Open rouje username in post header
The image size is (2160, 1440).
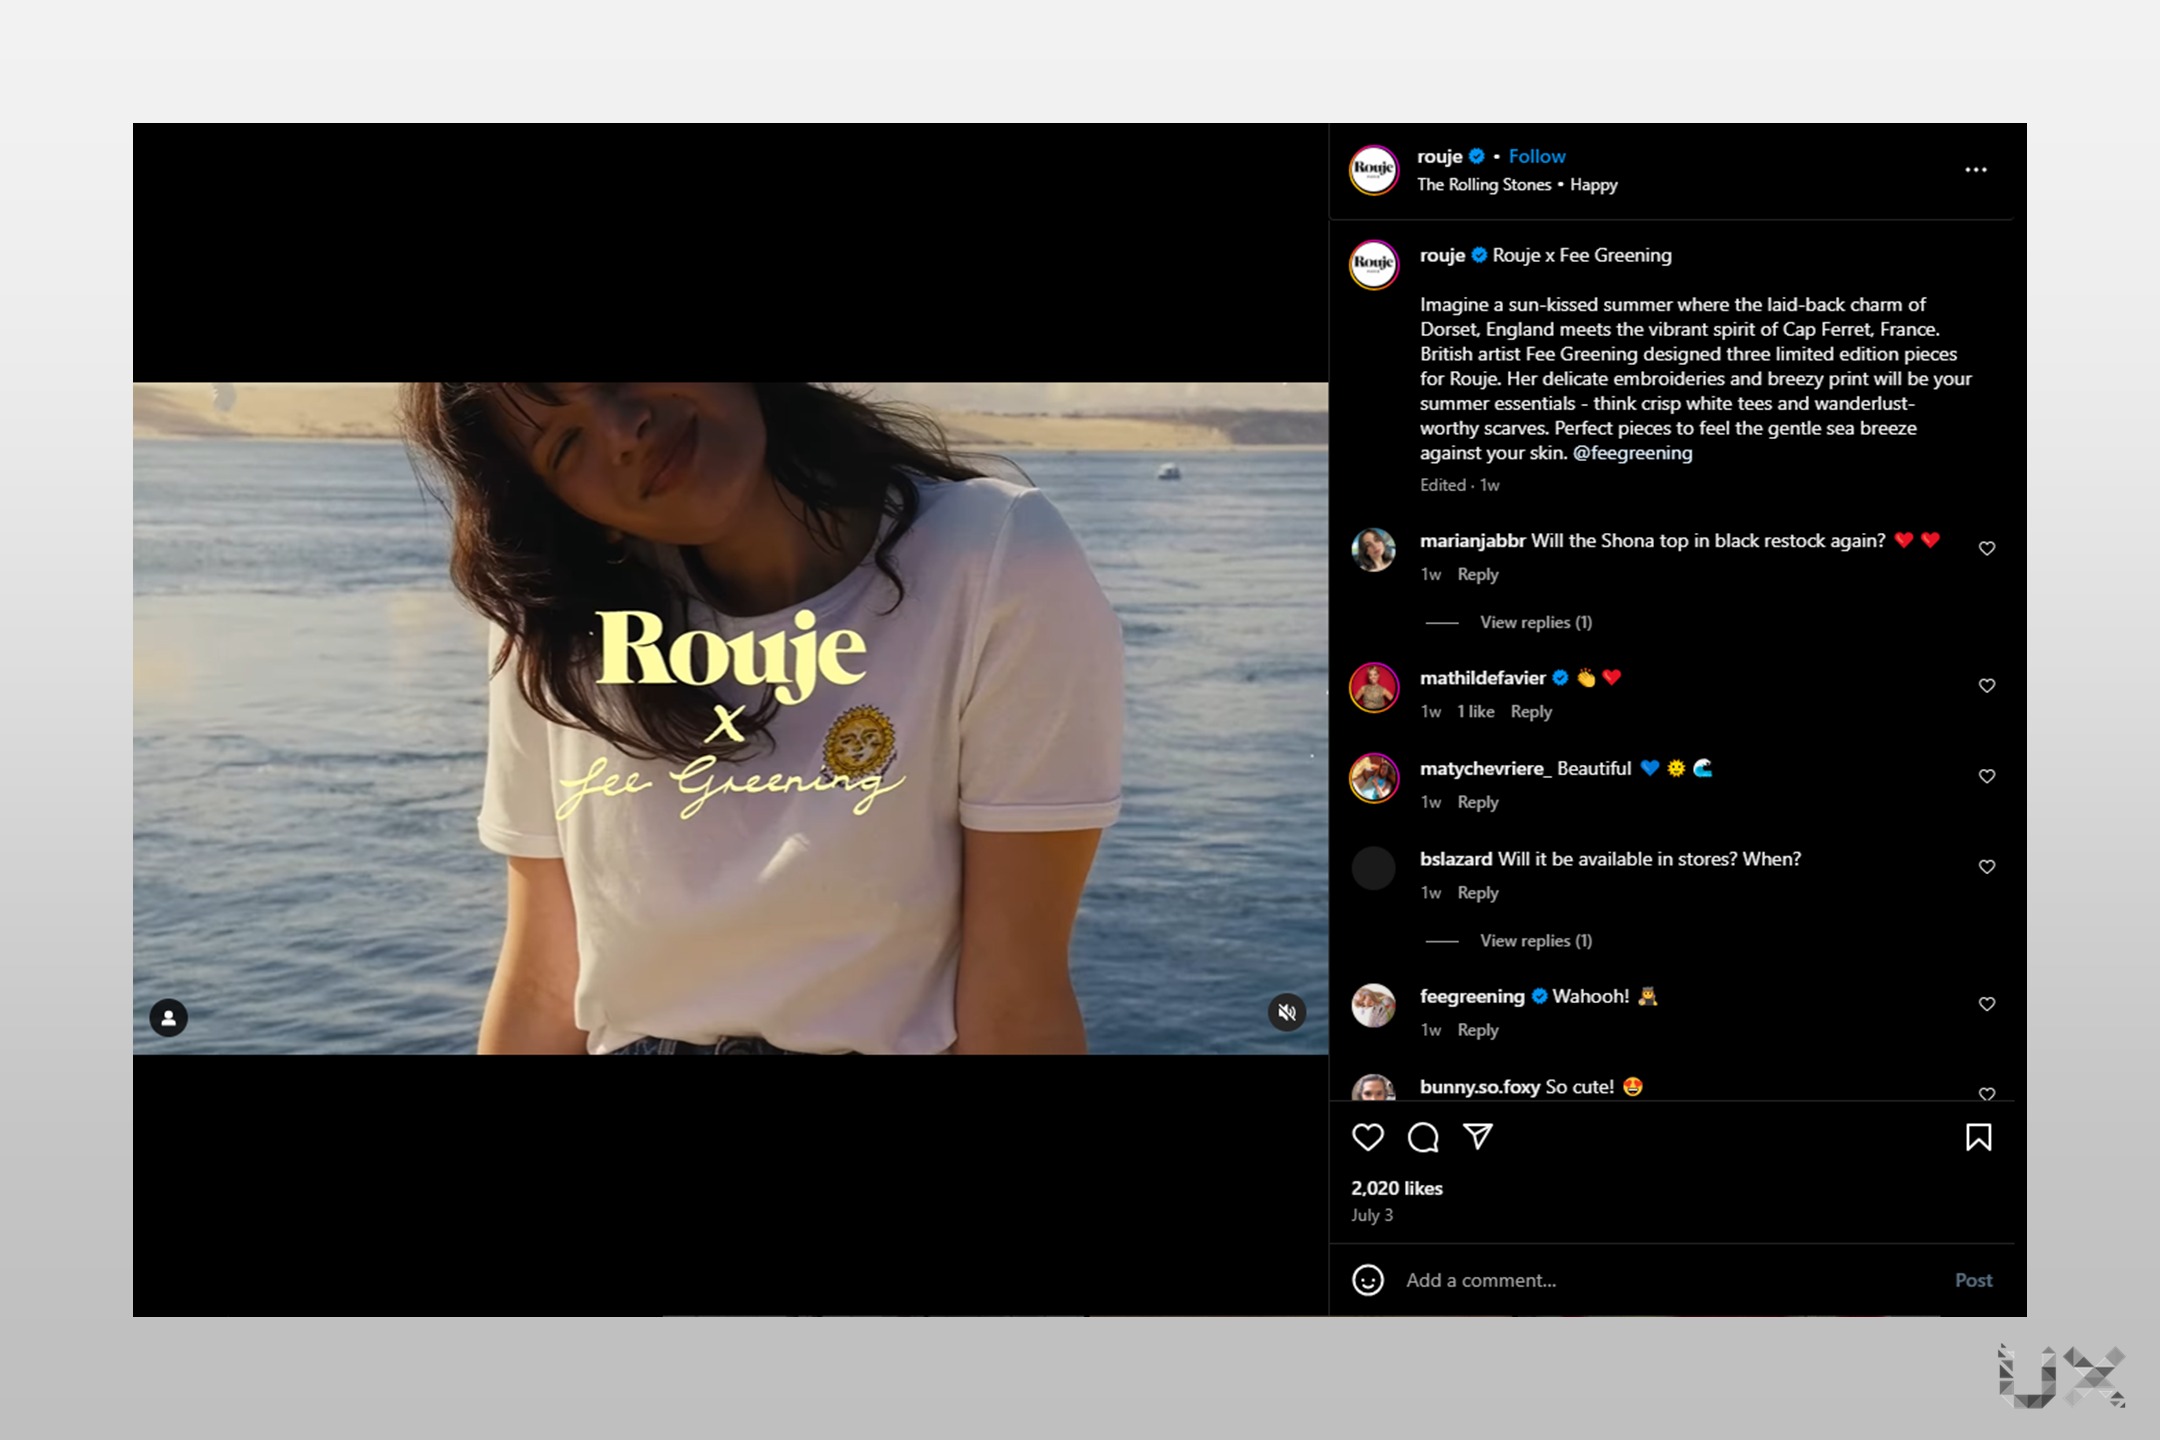click(1440, 156)
